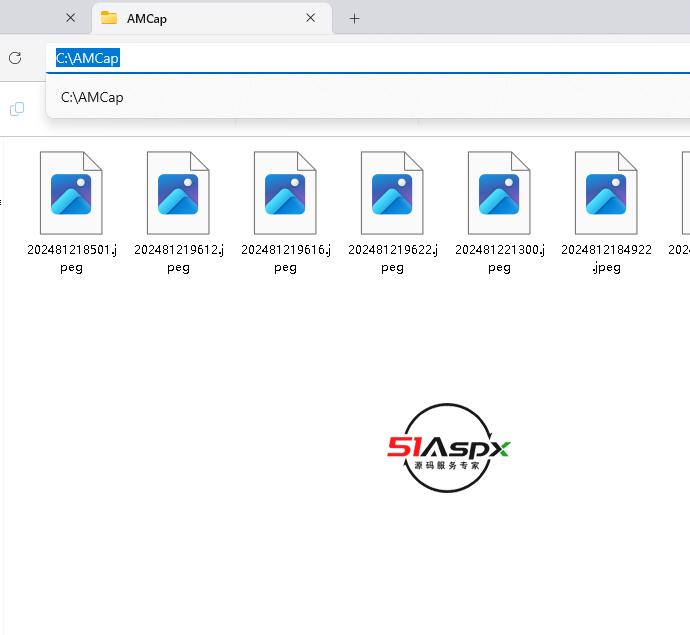This screenshot has height=635, width=690.
Task: Select file 2024812184922.jpeg thumbnail icon
Action: [x=606, y=193]
